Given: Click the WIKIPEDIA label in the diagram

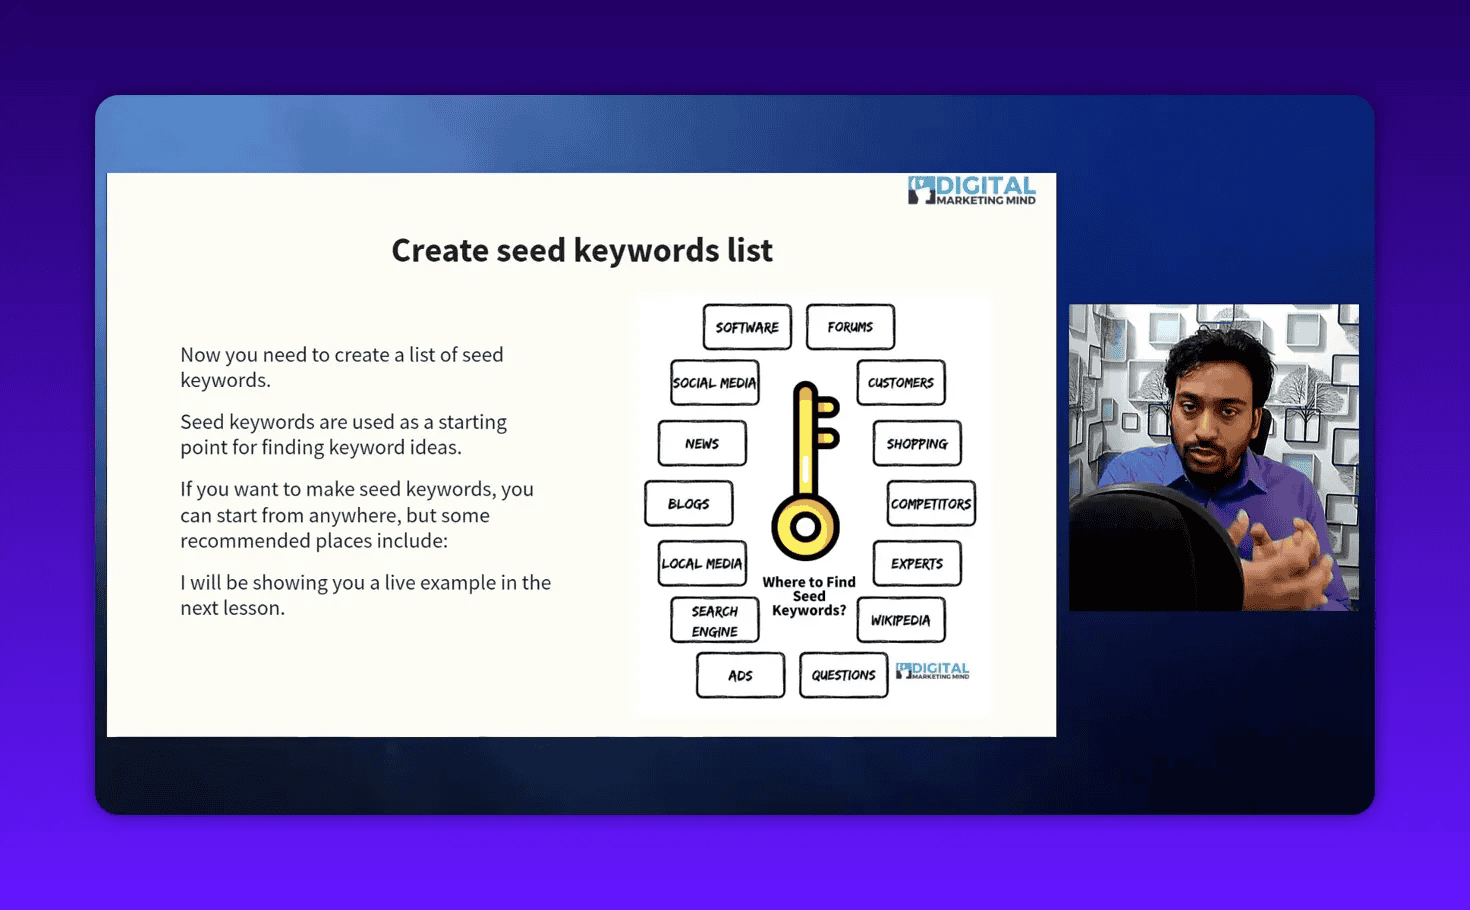Looking at the screenshot, I should (x=900, y=619).
